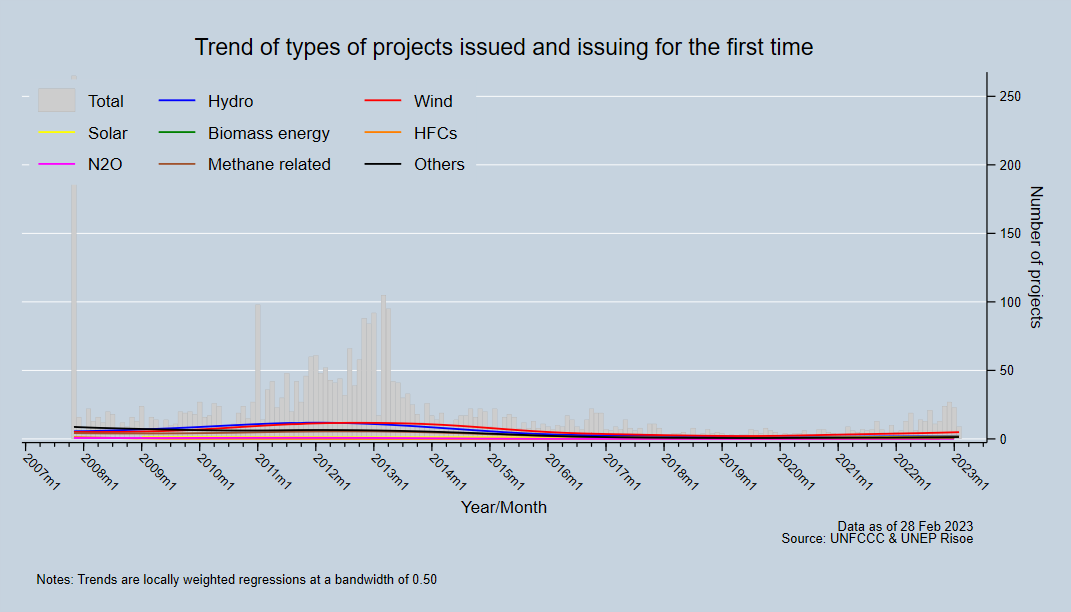Toggle the Others legend entry
1071x612 pixels.
pyautogui.click(x=438, y=164)
